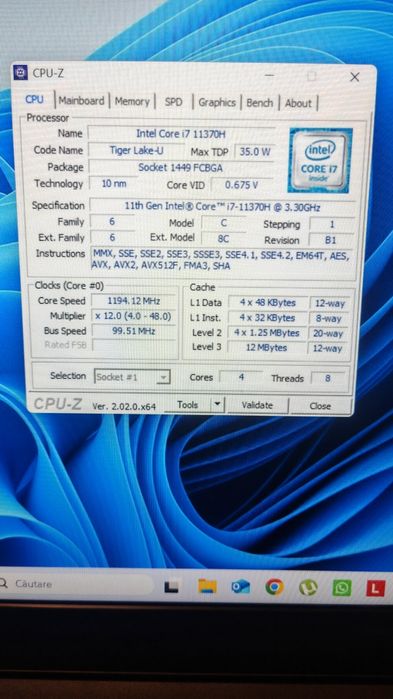Image resolution: width=393 pixels, height=699 pixels.
Task: Switch to the Bench tab
Action: 259,103
